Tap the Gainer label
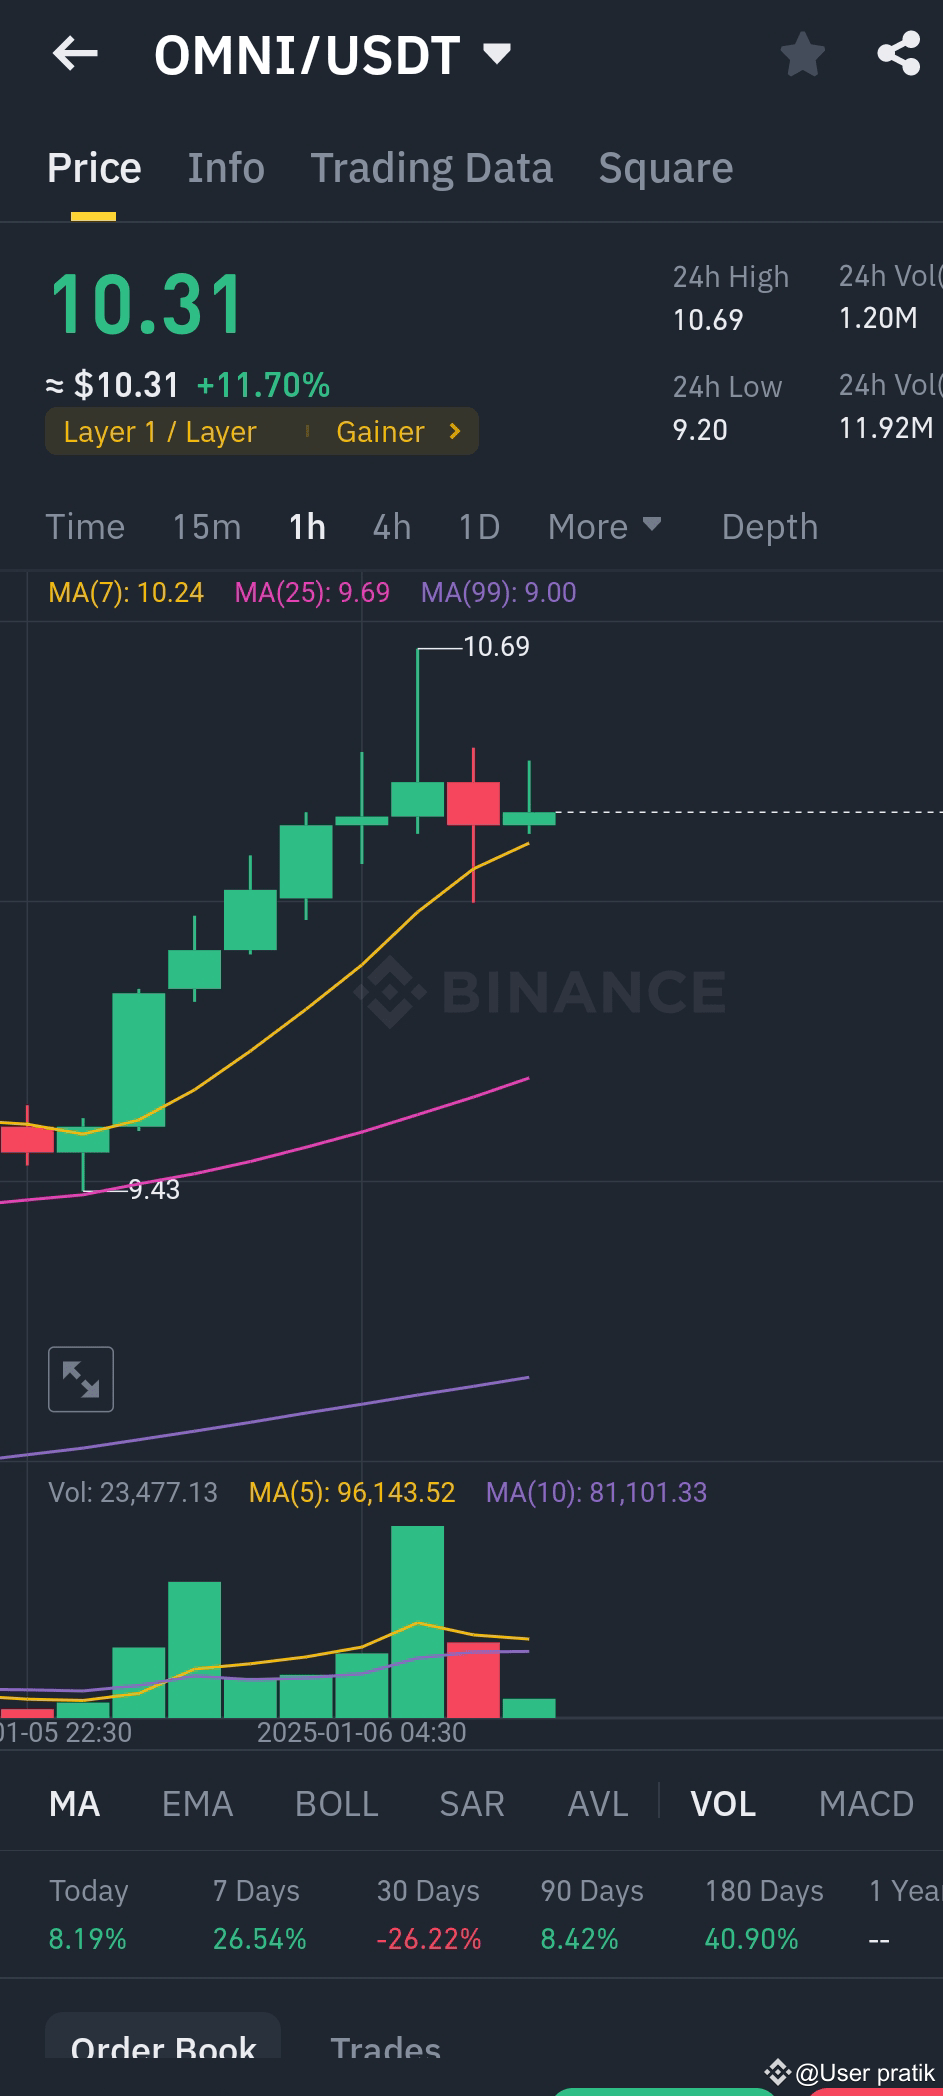Screen dimensions: 943x2096 tap(380, 431)
